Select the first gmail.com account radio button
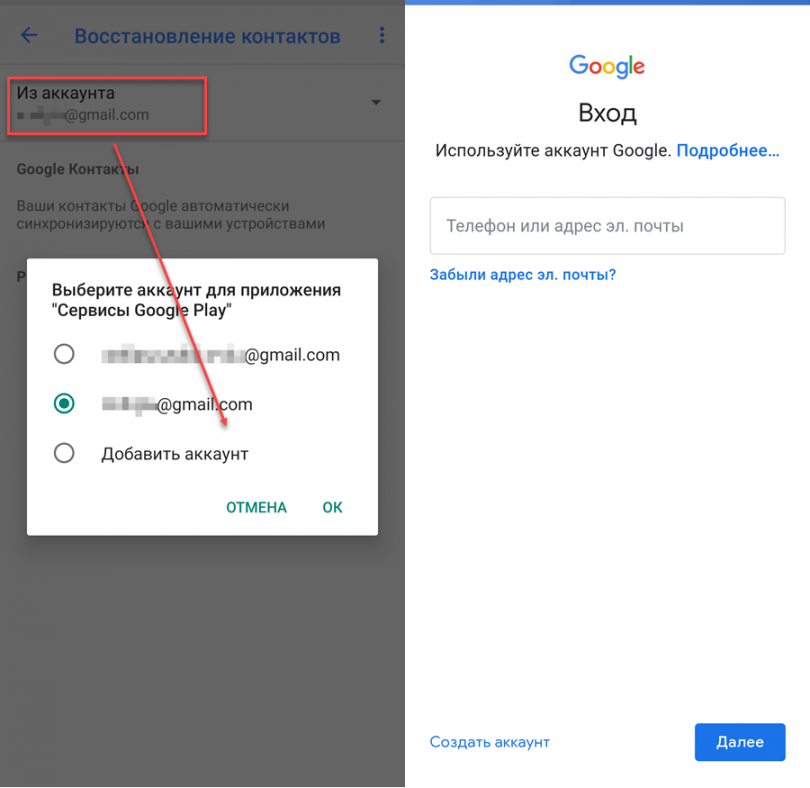This screenshot has height=788, width=810. (x=64, y=354)
